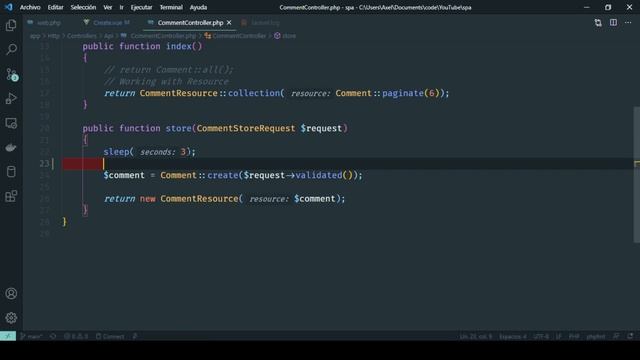
Task: Click the store method breadcrumb
Action: 285,36
